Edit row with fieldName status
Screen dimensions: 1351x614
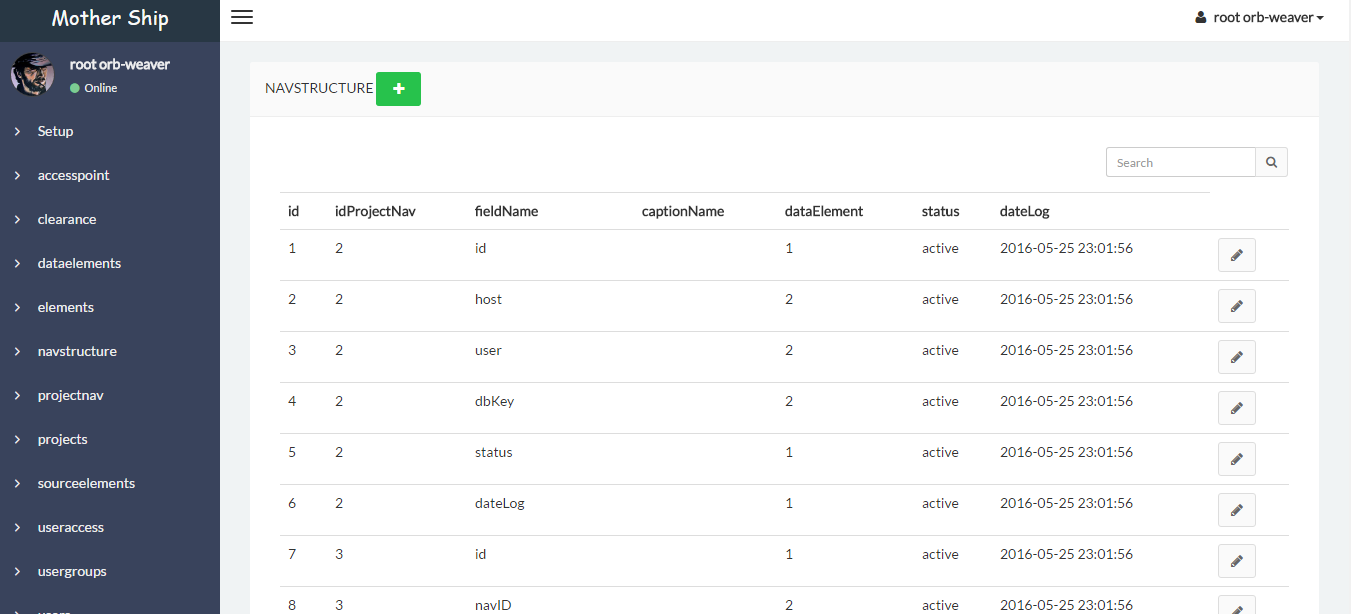pos(1236,459)
